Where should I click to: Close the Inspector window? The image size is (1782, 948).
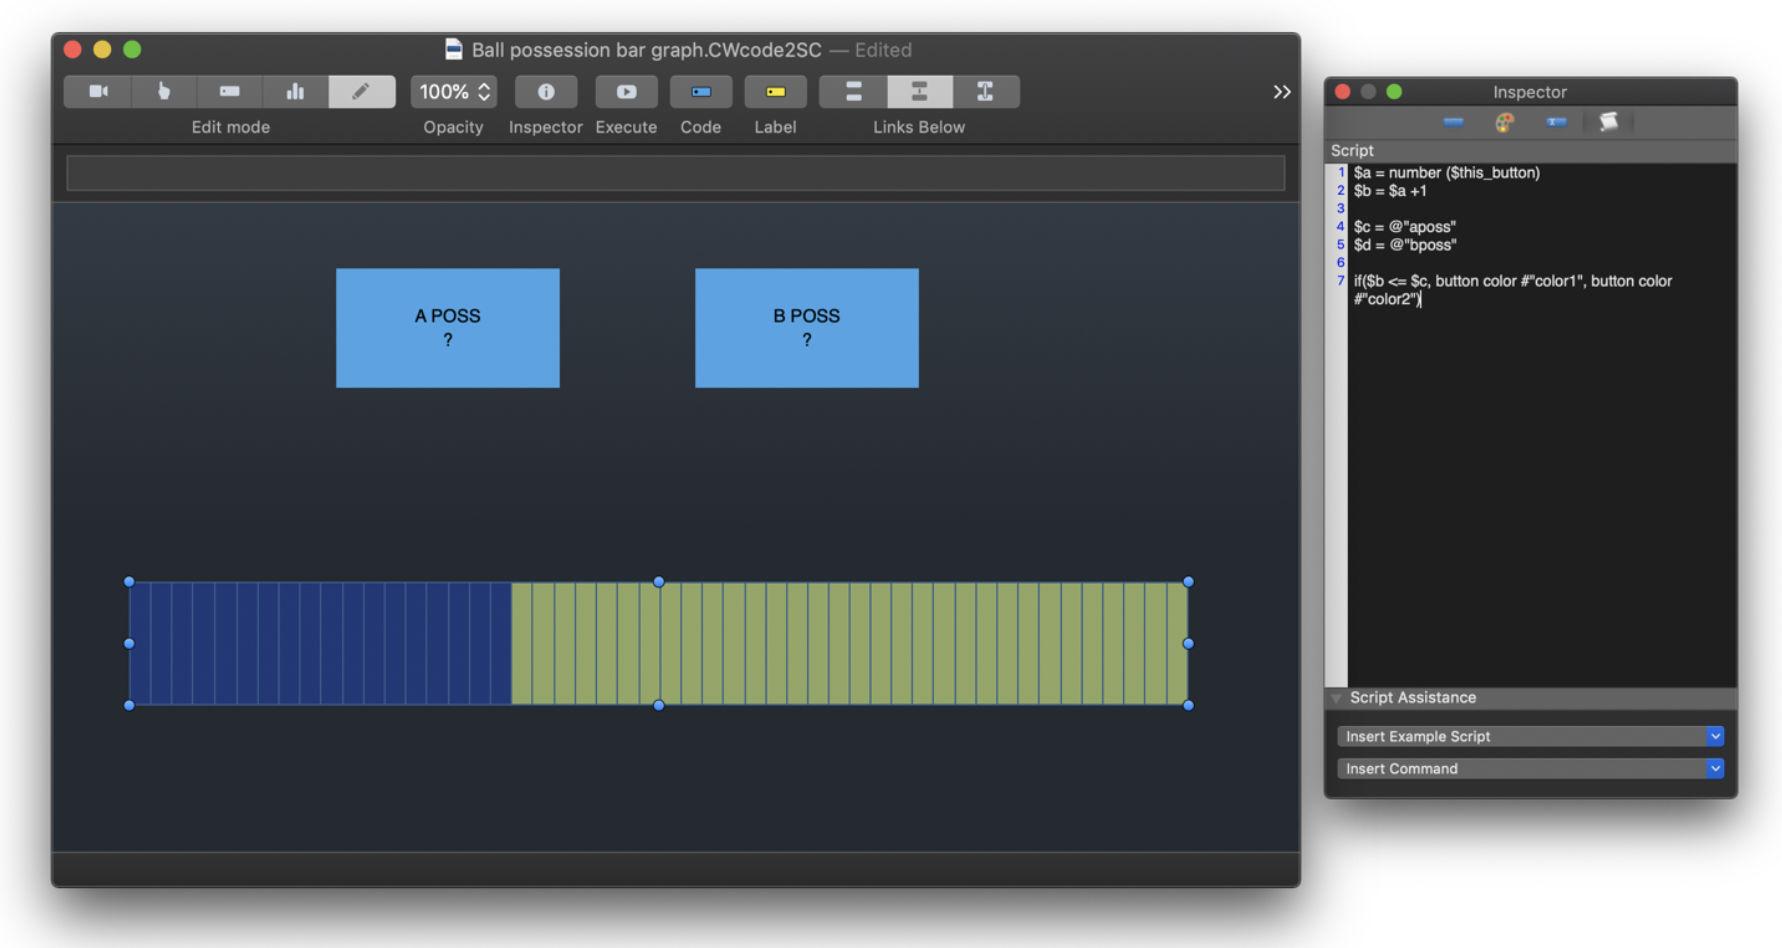point(1343,92)
